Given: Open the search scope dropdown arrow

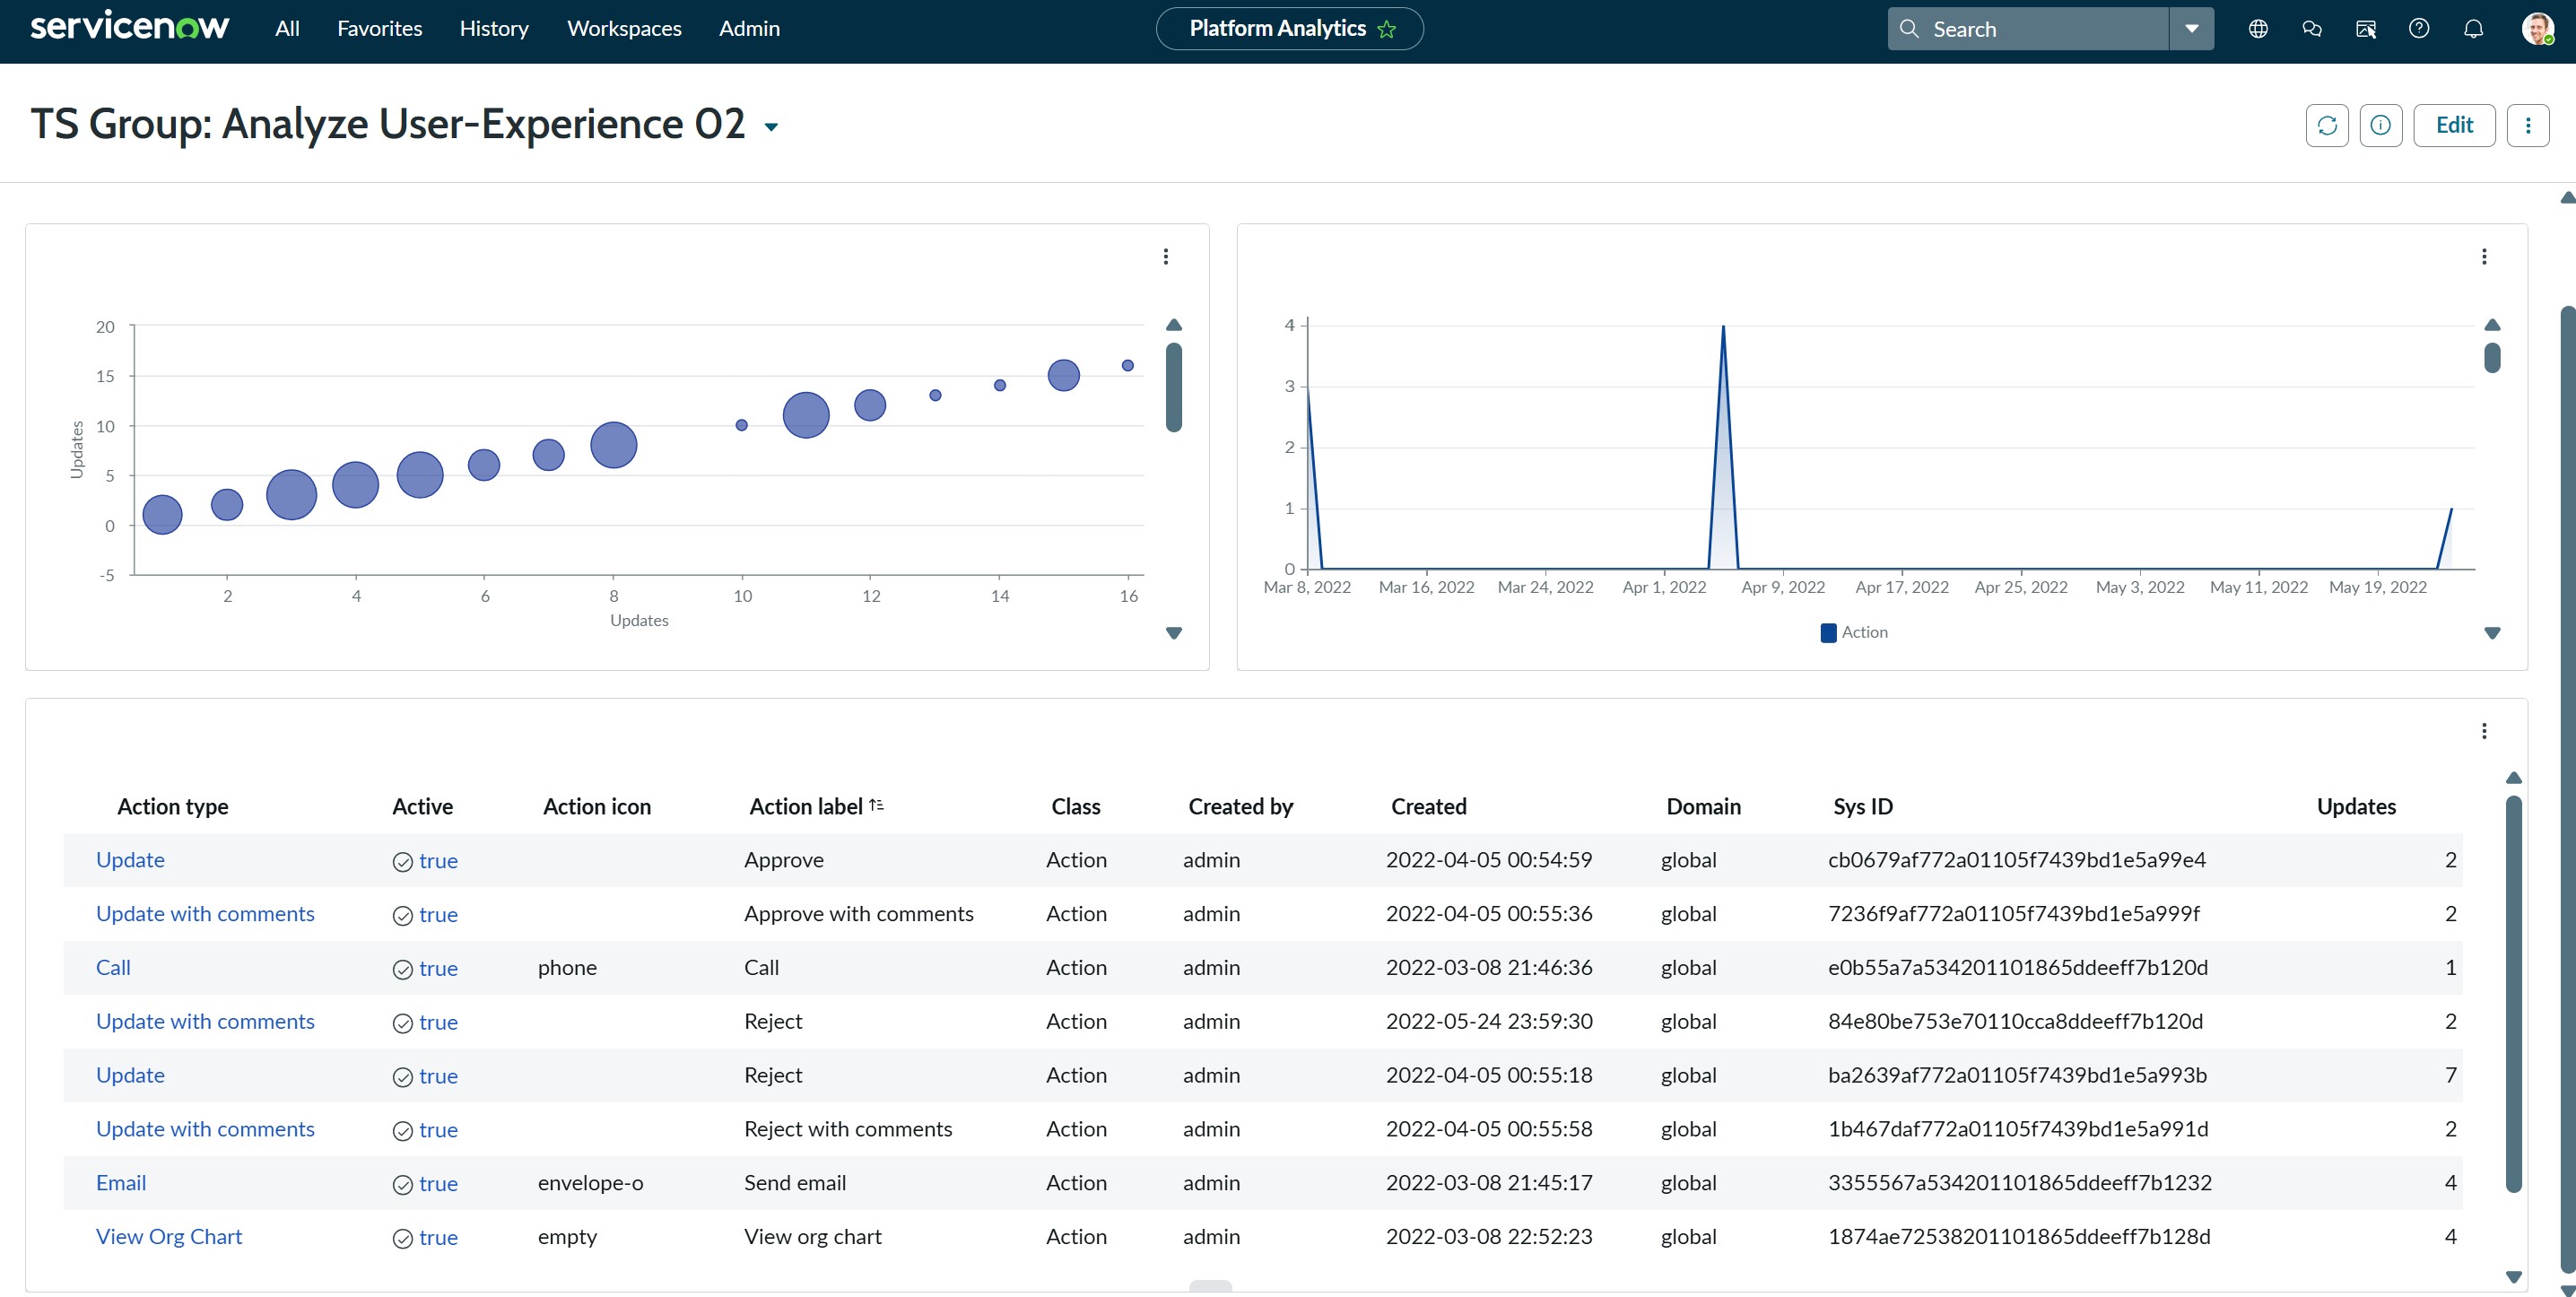Looking at the screenshot, I should pyautogui.click(x=2191, y=29).
